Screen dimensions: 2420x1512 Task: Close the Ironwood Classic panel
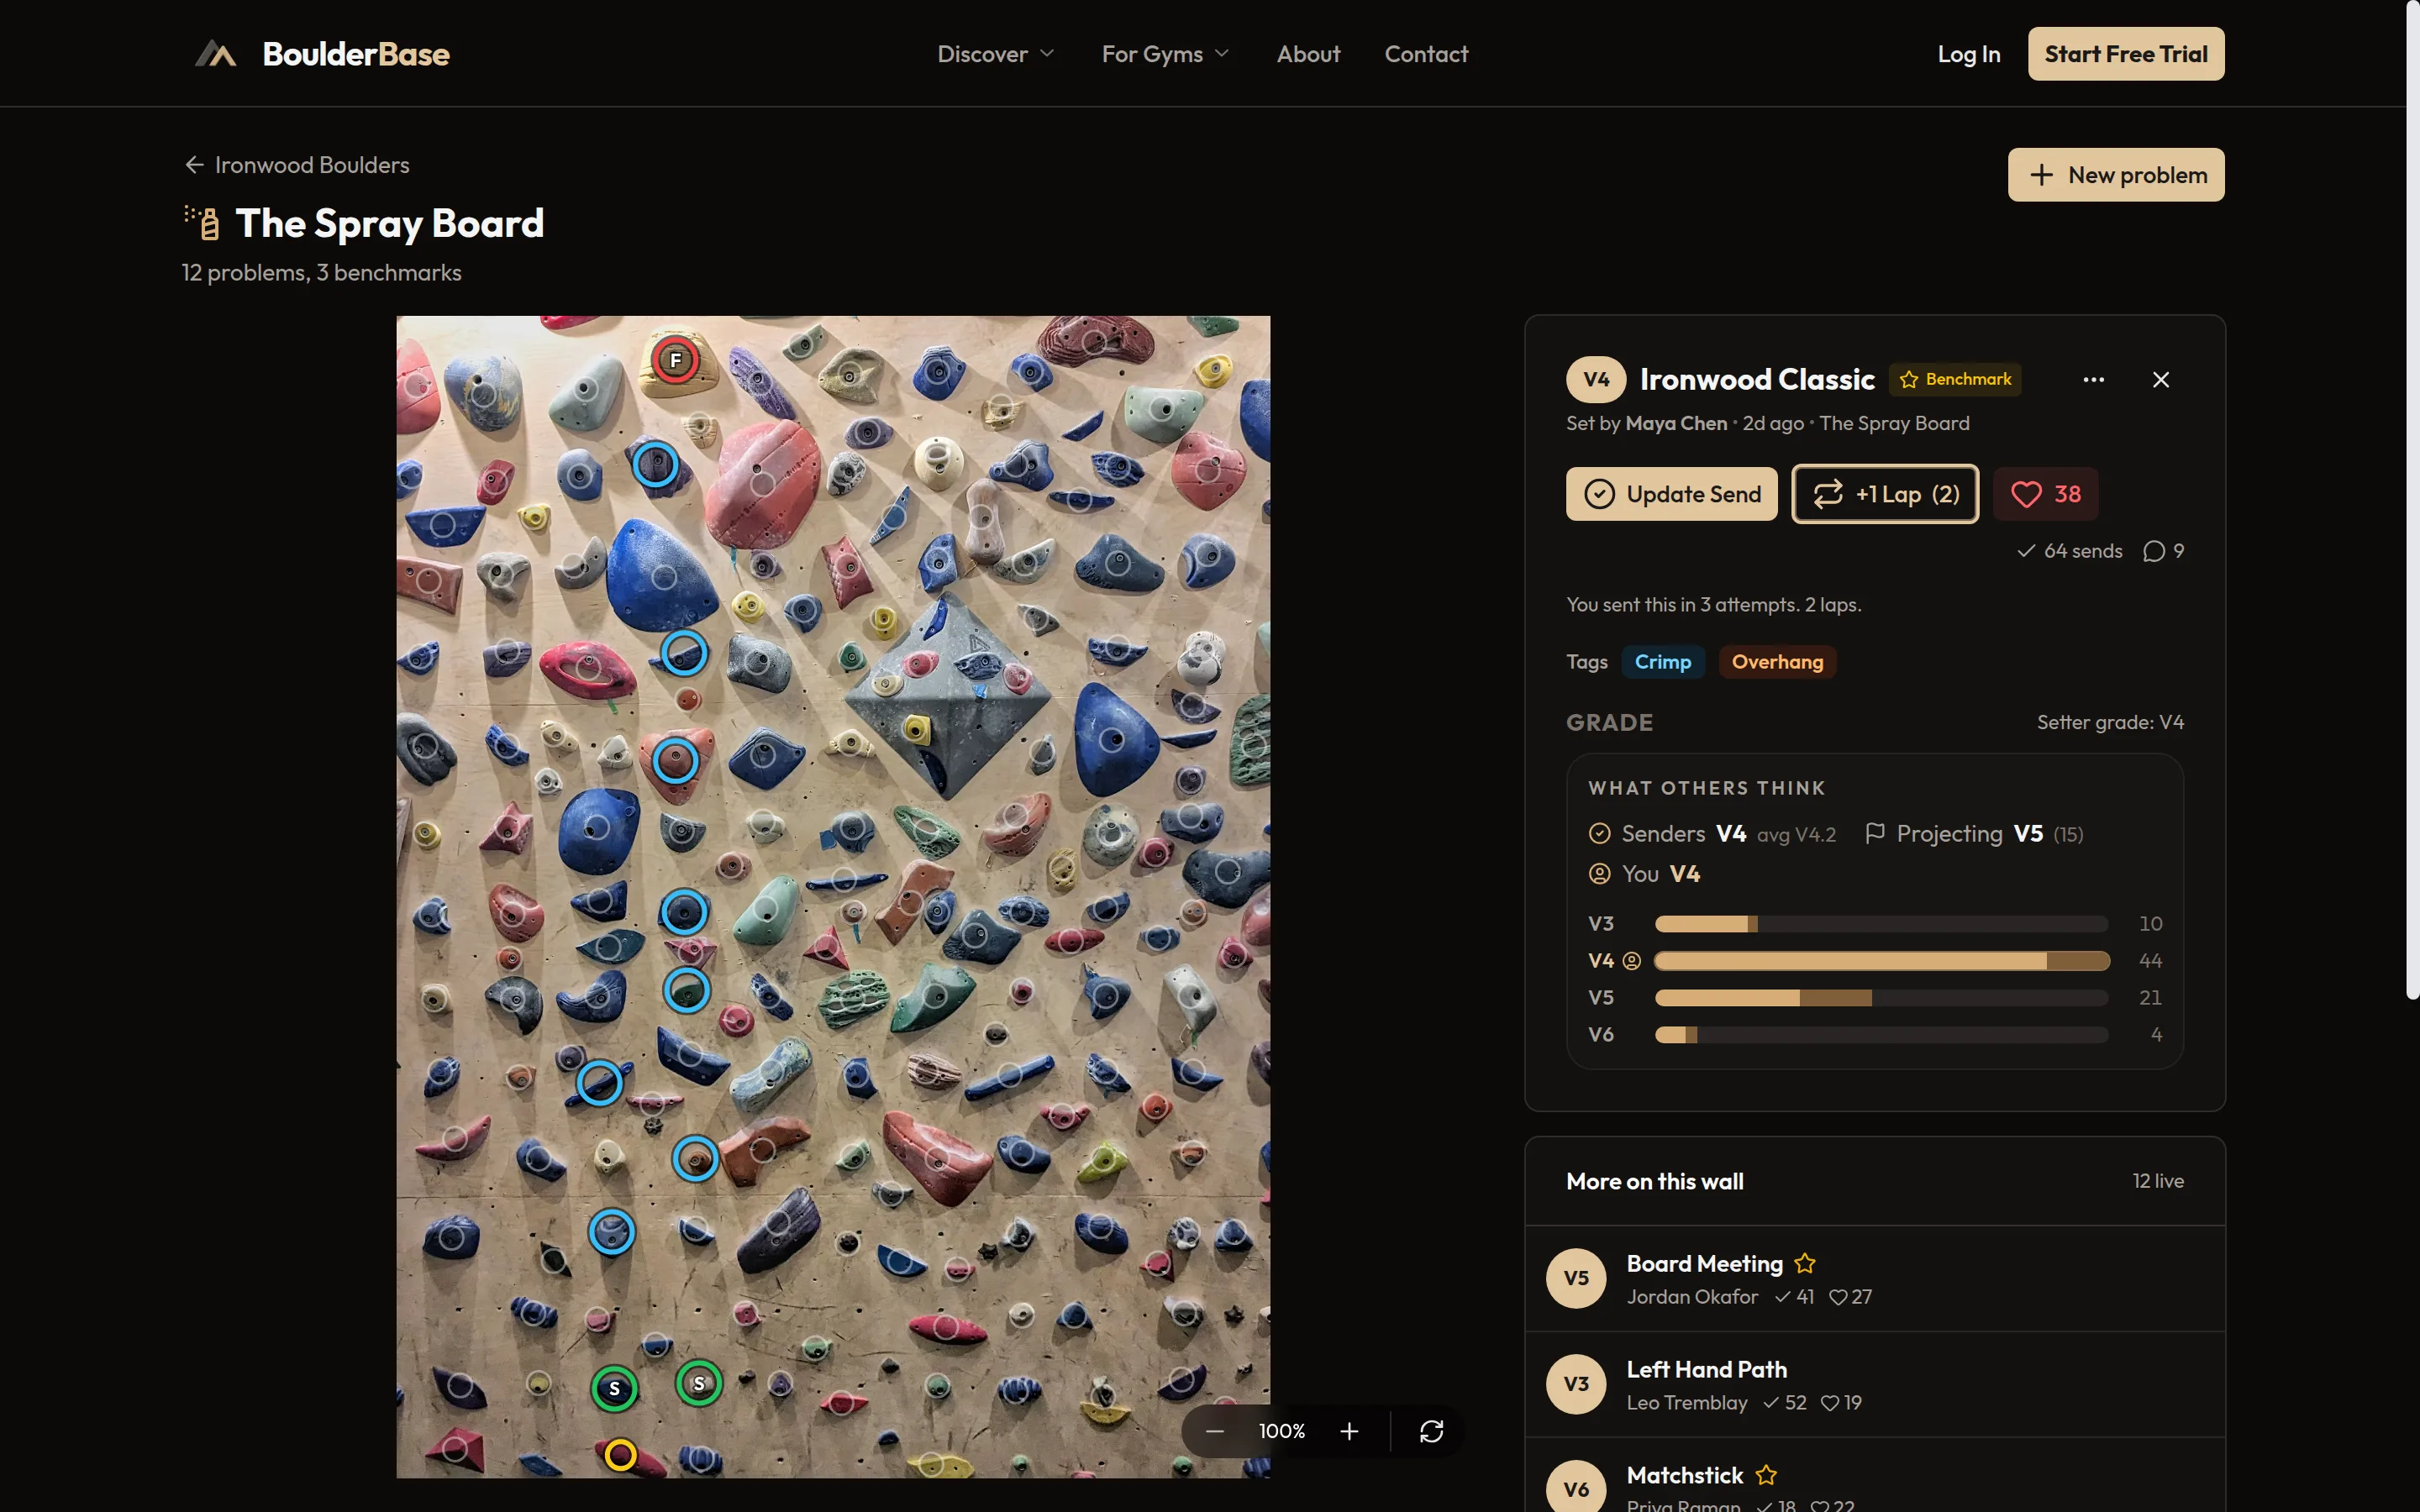(2160, 380)
